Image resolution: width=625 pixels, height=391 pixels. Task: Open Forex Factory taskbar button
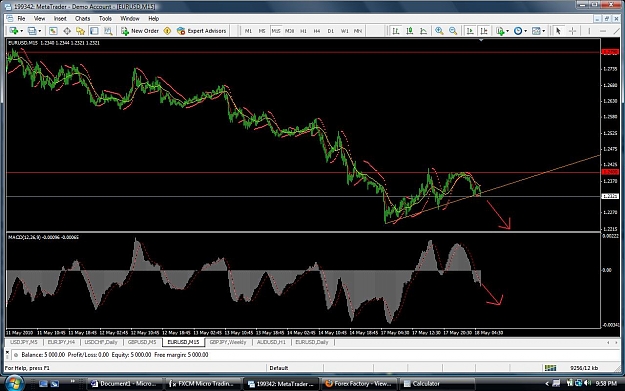[x=359, y=383]
